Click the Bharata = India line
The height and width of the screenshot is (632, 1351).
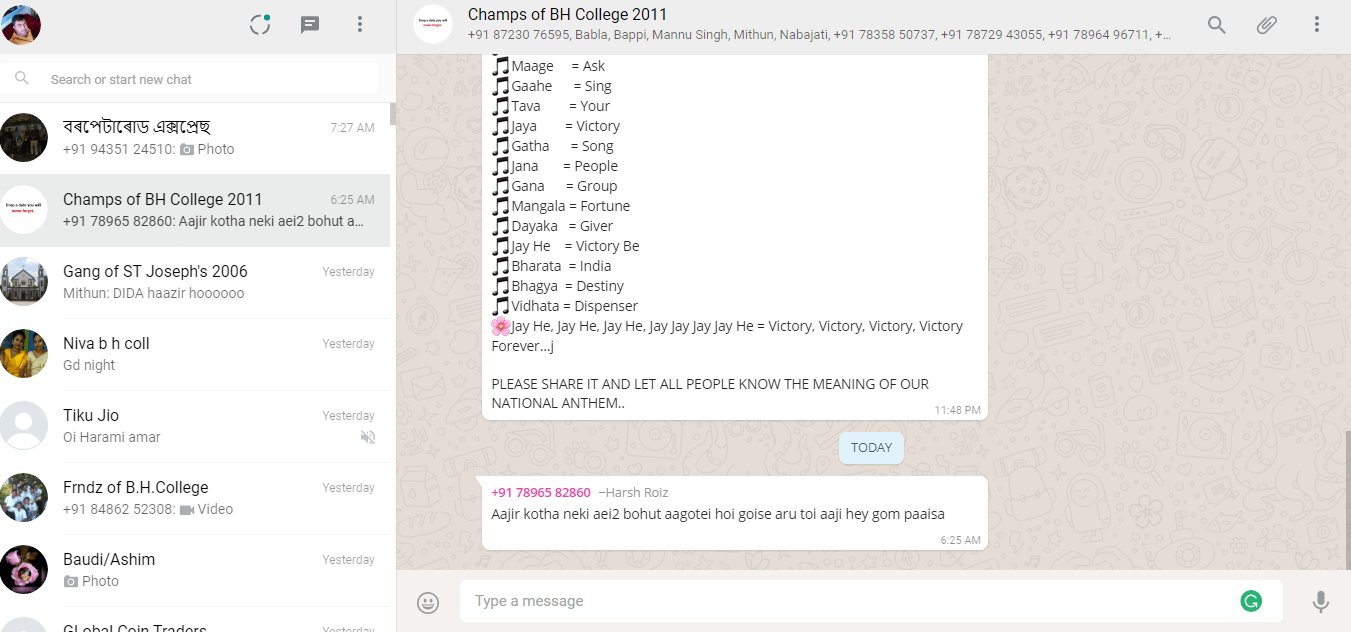[x=552, y=266]
